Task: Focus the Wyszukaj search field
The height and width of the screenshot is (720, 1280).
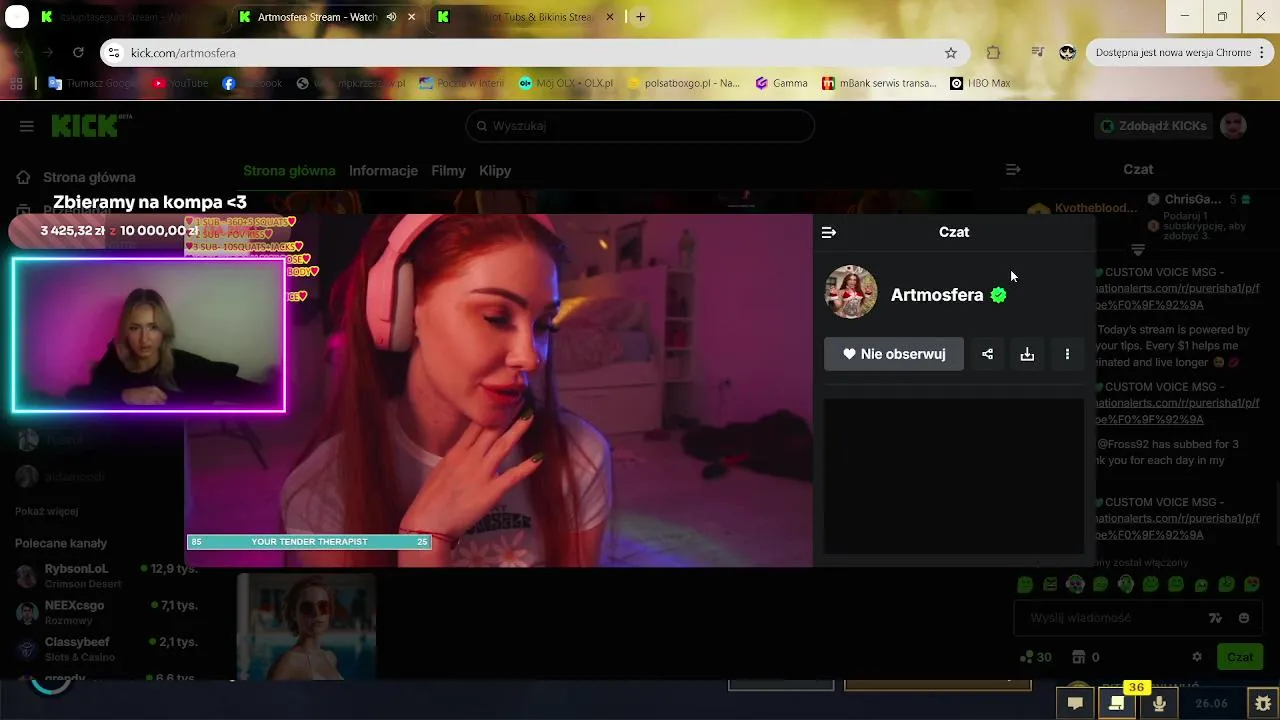Action: tap(640, 126)
